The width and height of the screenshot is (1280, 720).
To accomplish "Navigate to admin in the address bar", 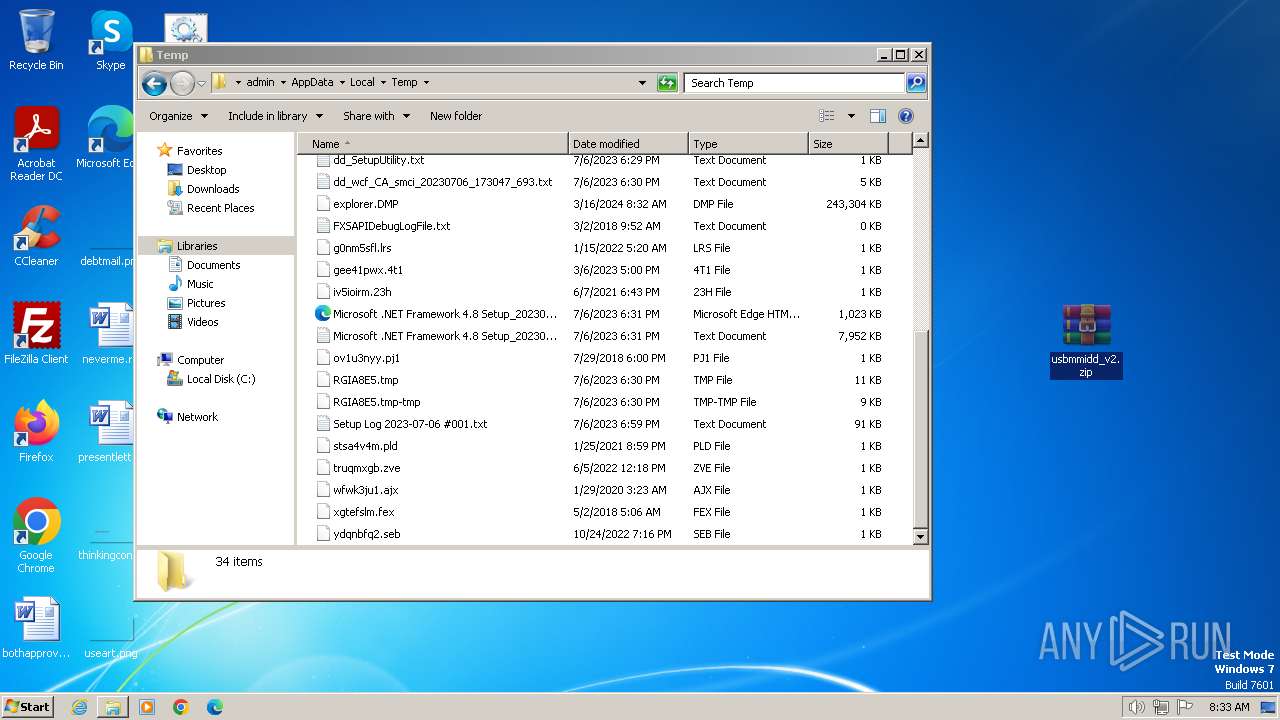I will point(260,83).
